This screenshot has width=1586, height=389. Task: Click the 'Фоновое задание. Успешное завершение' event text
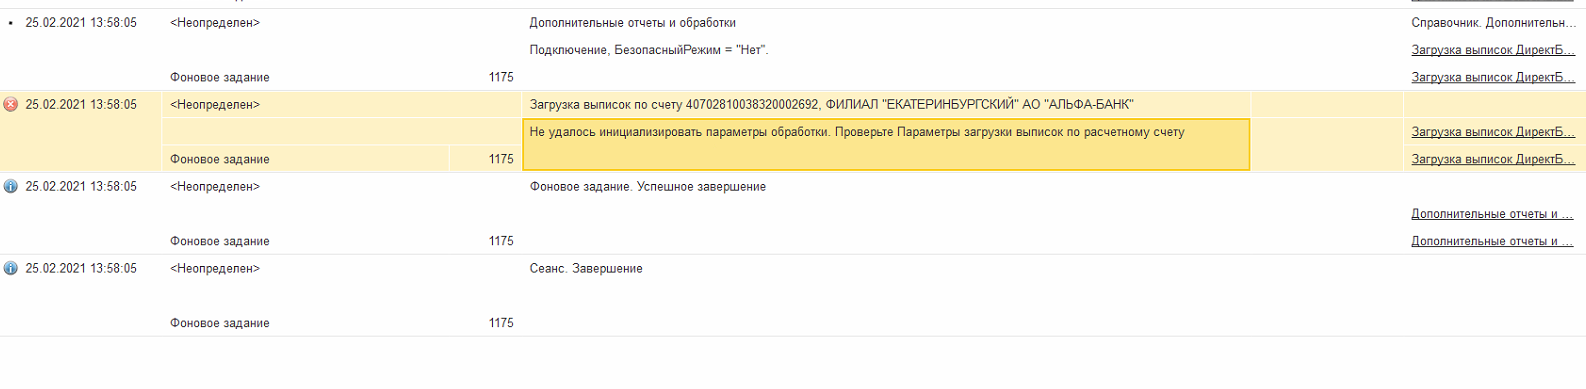pyautogui.click(x=648, y=187)
